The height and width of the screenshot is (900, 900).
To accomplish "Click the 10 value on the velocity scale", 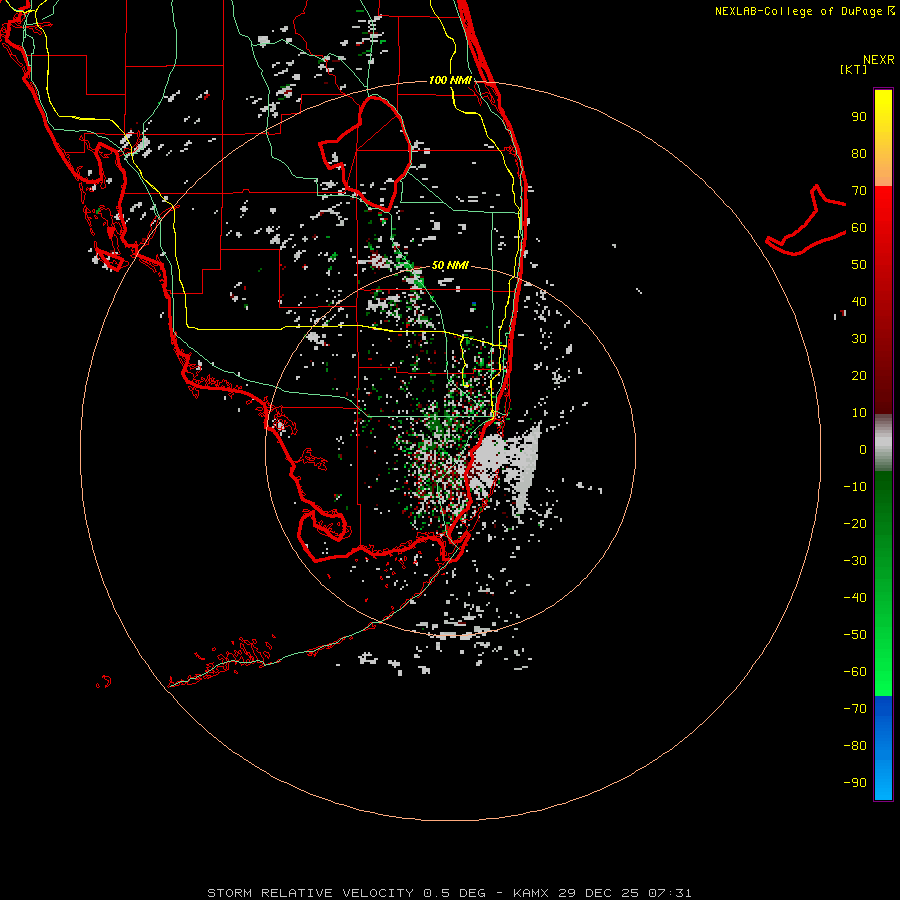I will (859, 413).
